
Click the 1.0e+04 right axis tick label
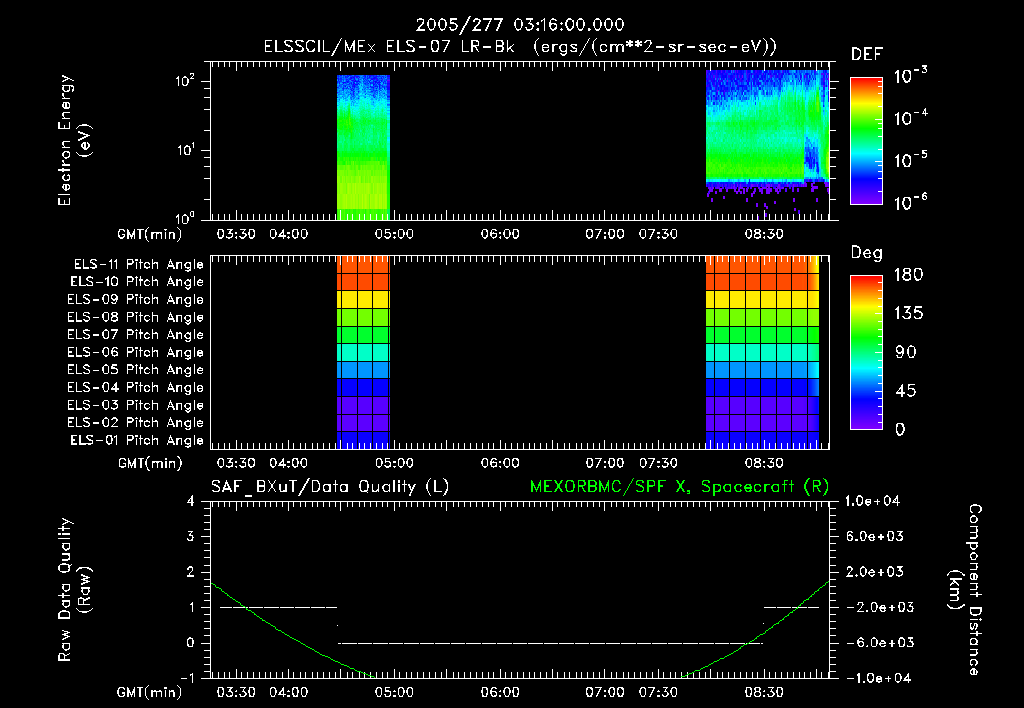872,502
